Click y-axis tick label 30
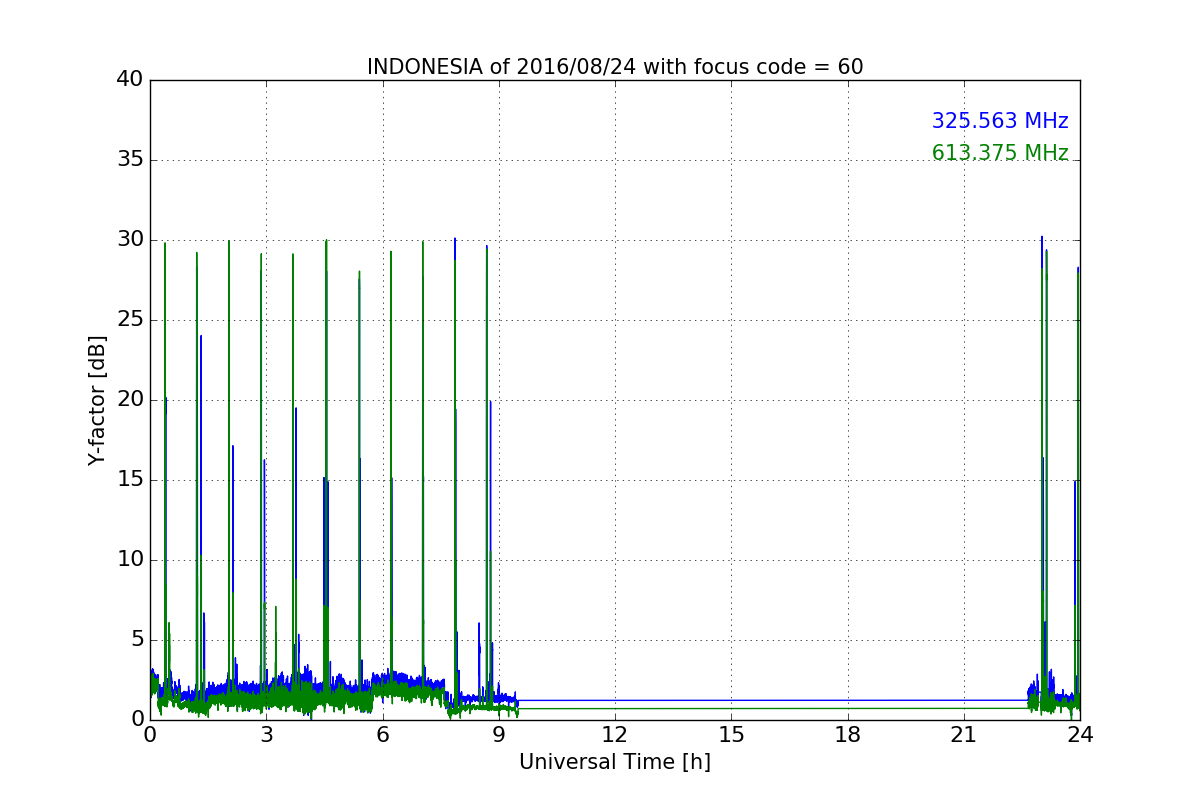The image size is (1200, 800). 130,240
